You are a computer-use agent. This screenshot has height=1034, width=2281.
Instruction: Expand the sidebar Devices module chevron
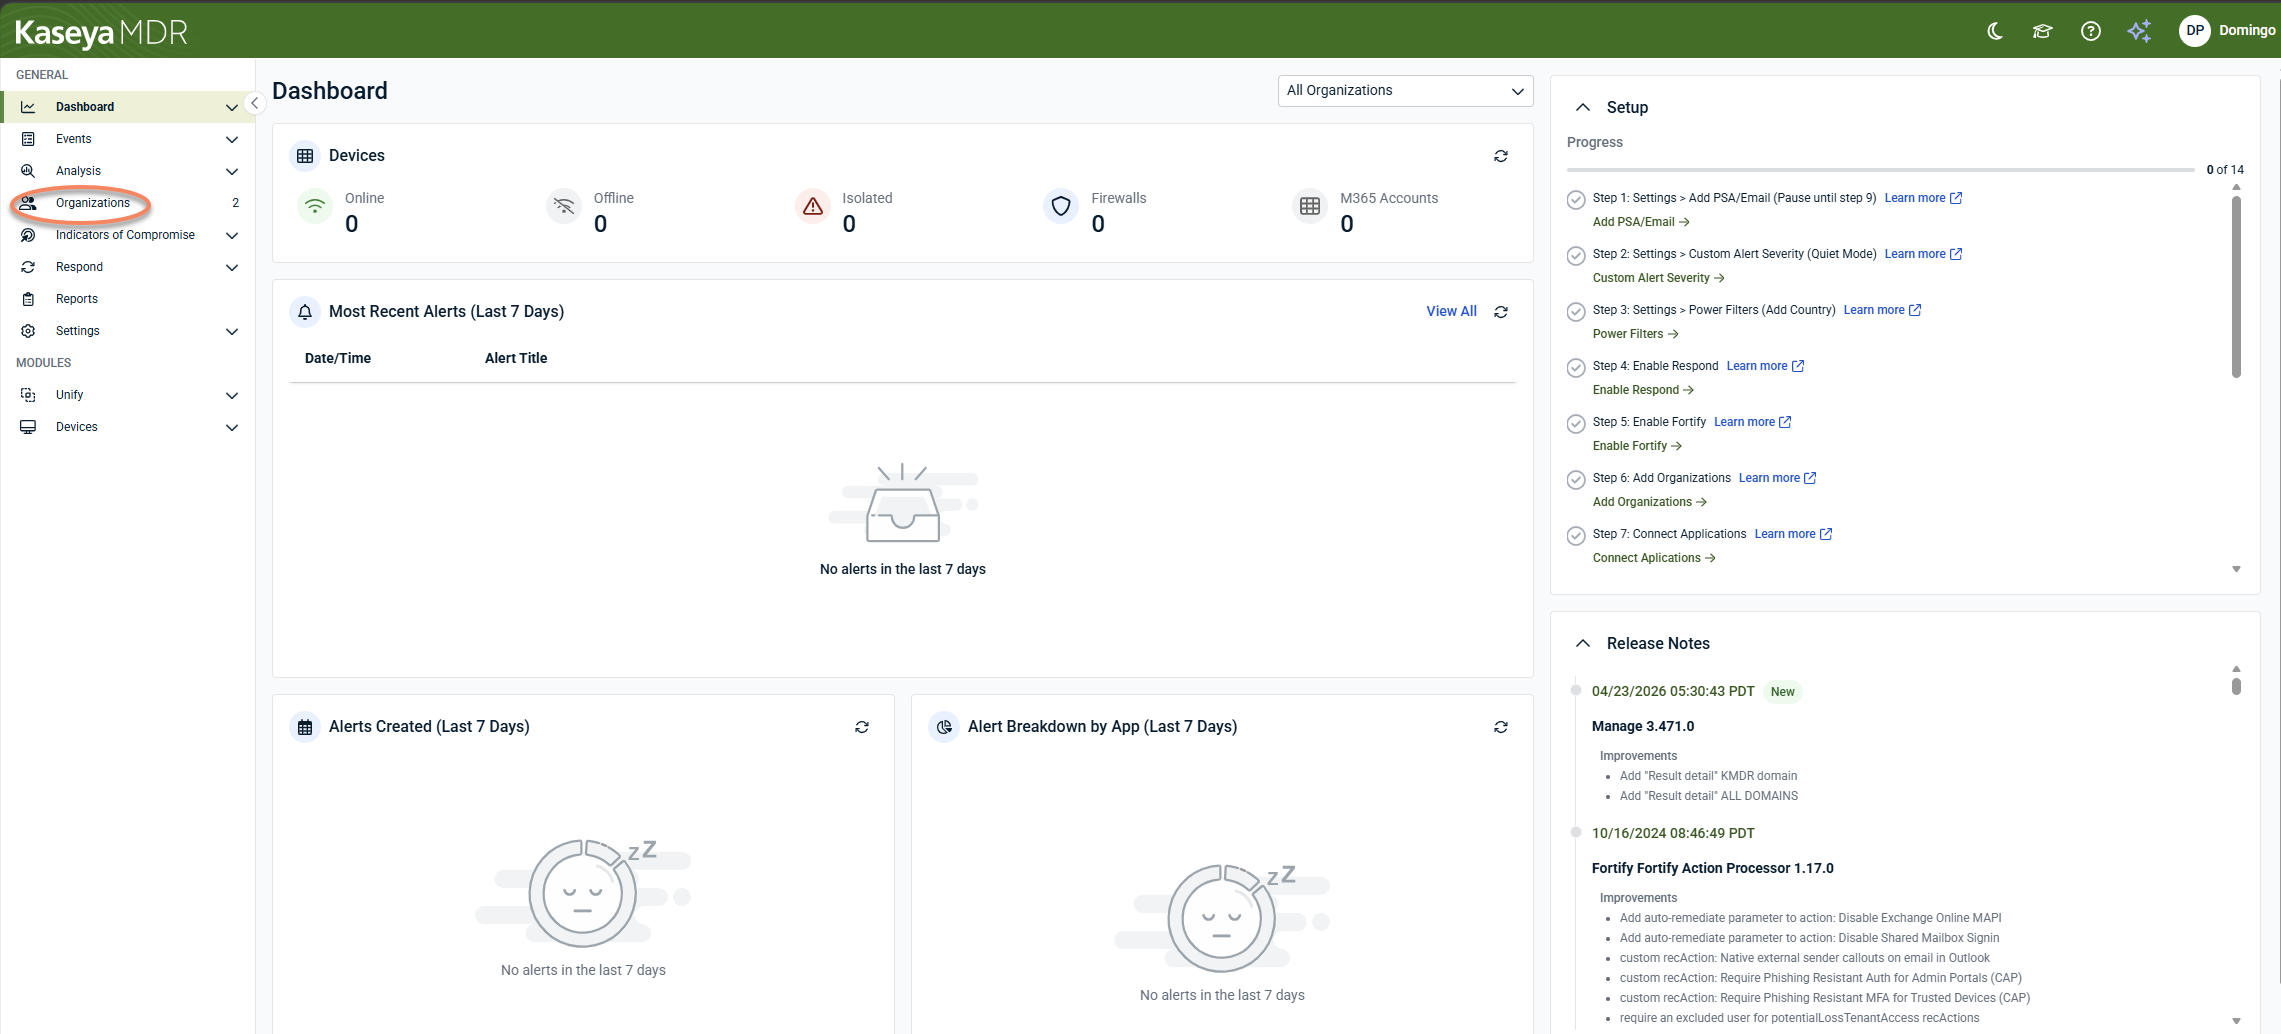232,427
